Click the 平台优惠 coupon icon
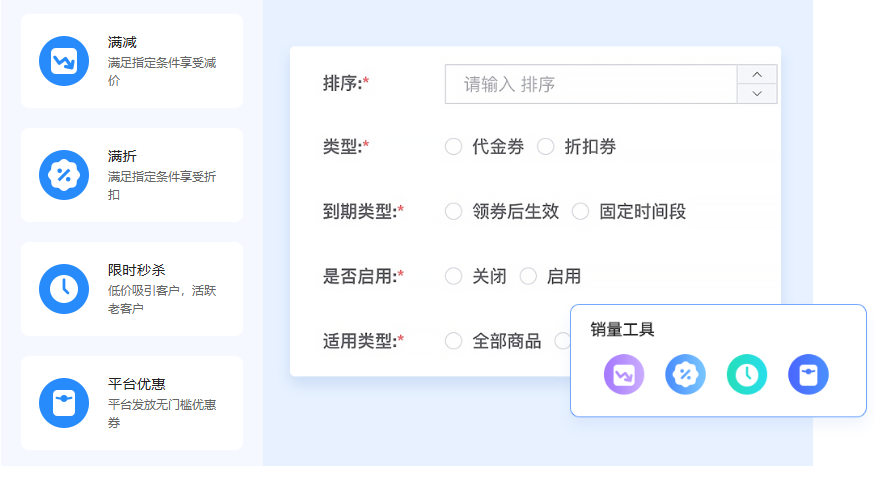 (x=64, y=403)
